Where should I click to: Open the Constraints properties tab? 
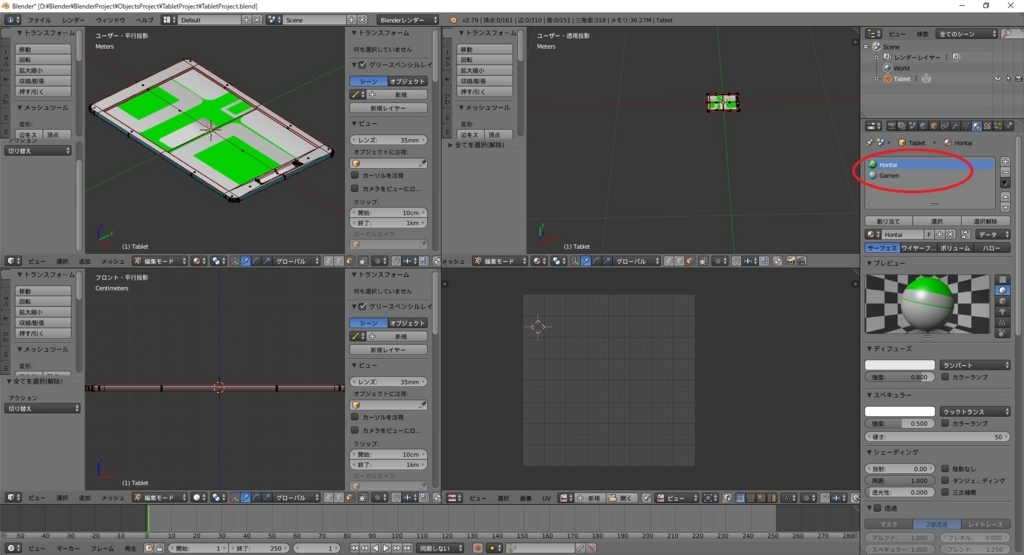pos(944,125)
